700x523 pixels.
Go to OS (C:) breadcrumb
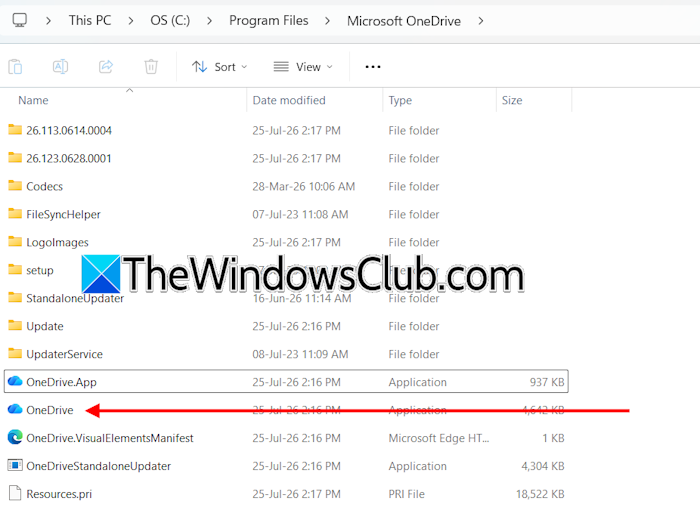point(170,21)
